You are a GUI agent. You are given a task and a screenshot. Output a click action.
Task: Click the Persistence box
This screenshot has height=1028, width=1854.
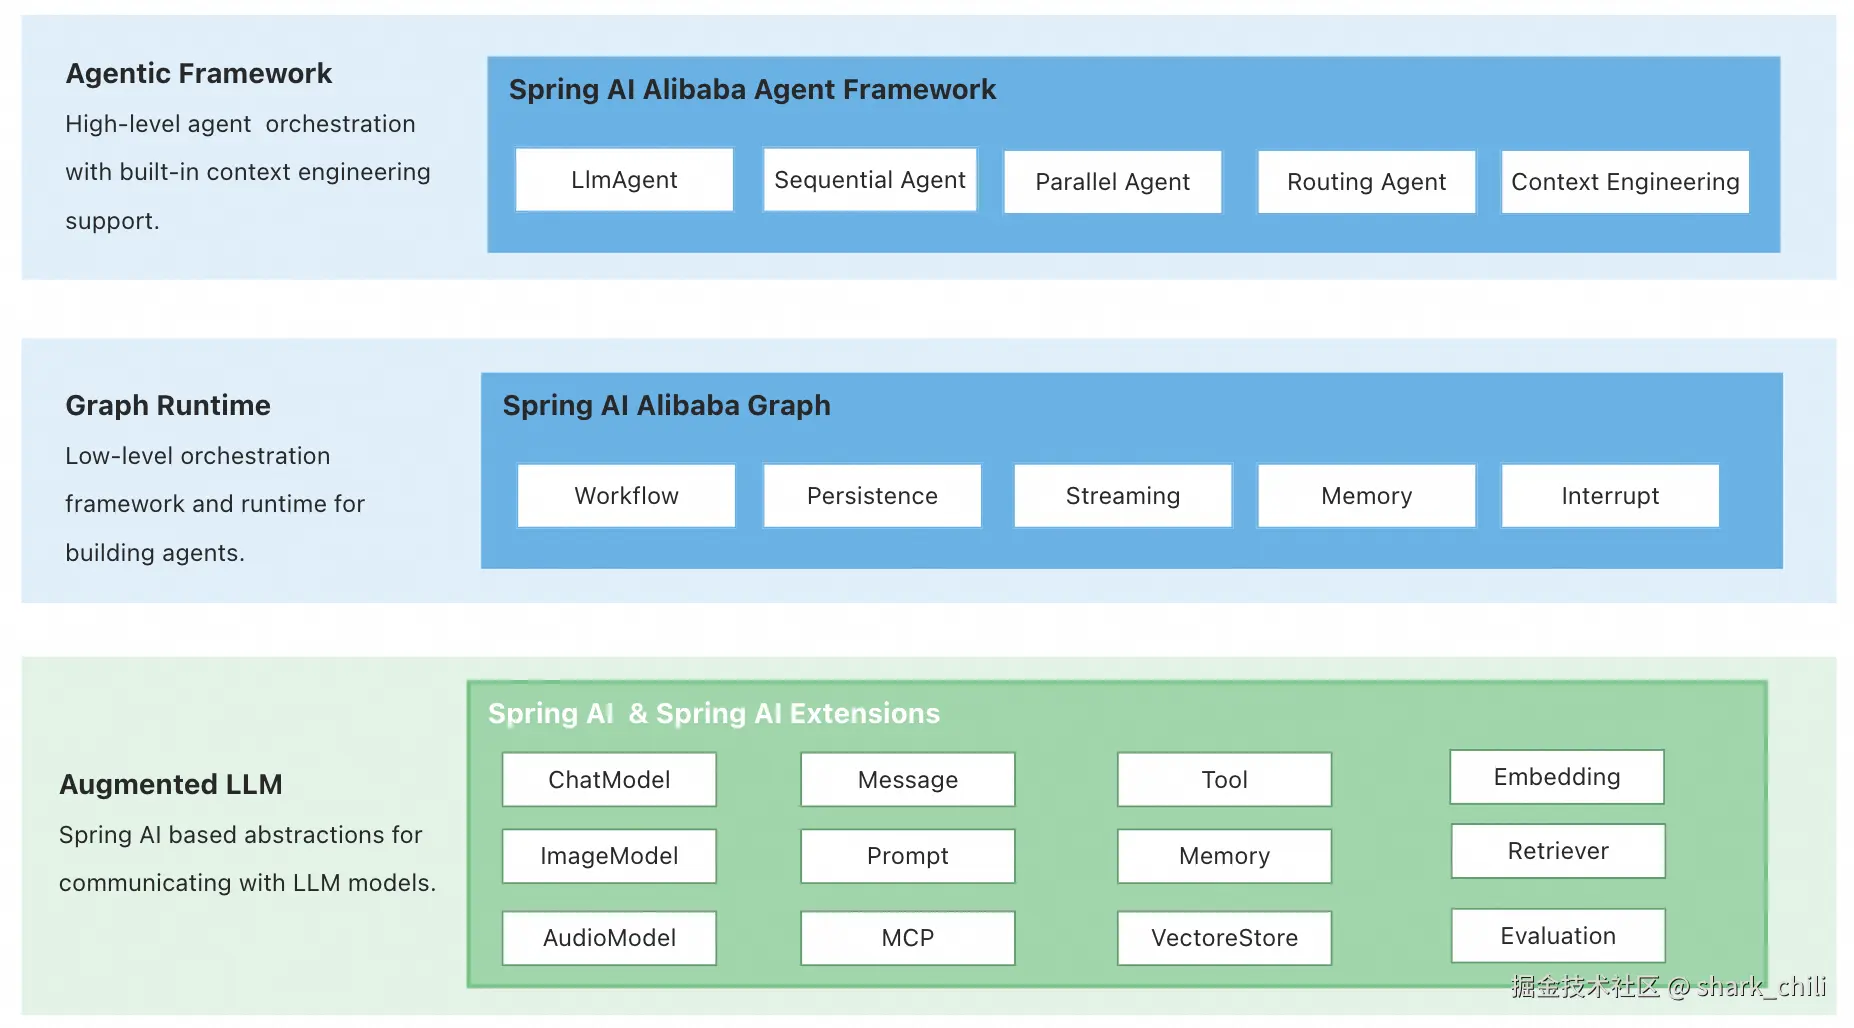click(x=872, y=496)
